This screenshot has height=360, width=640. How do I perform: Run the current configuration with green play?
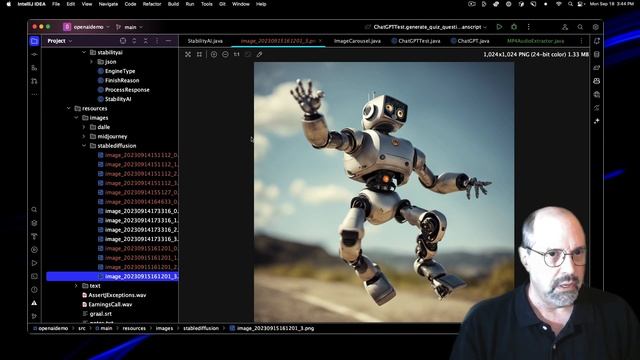tap(499, 27)
